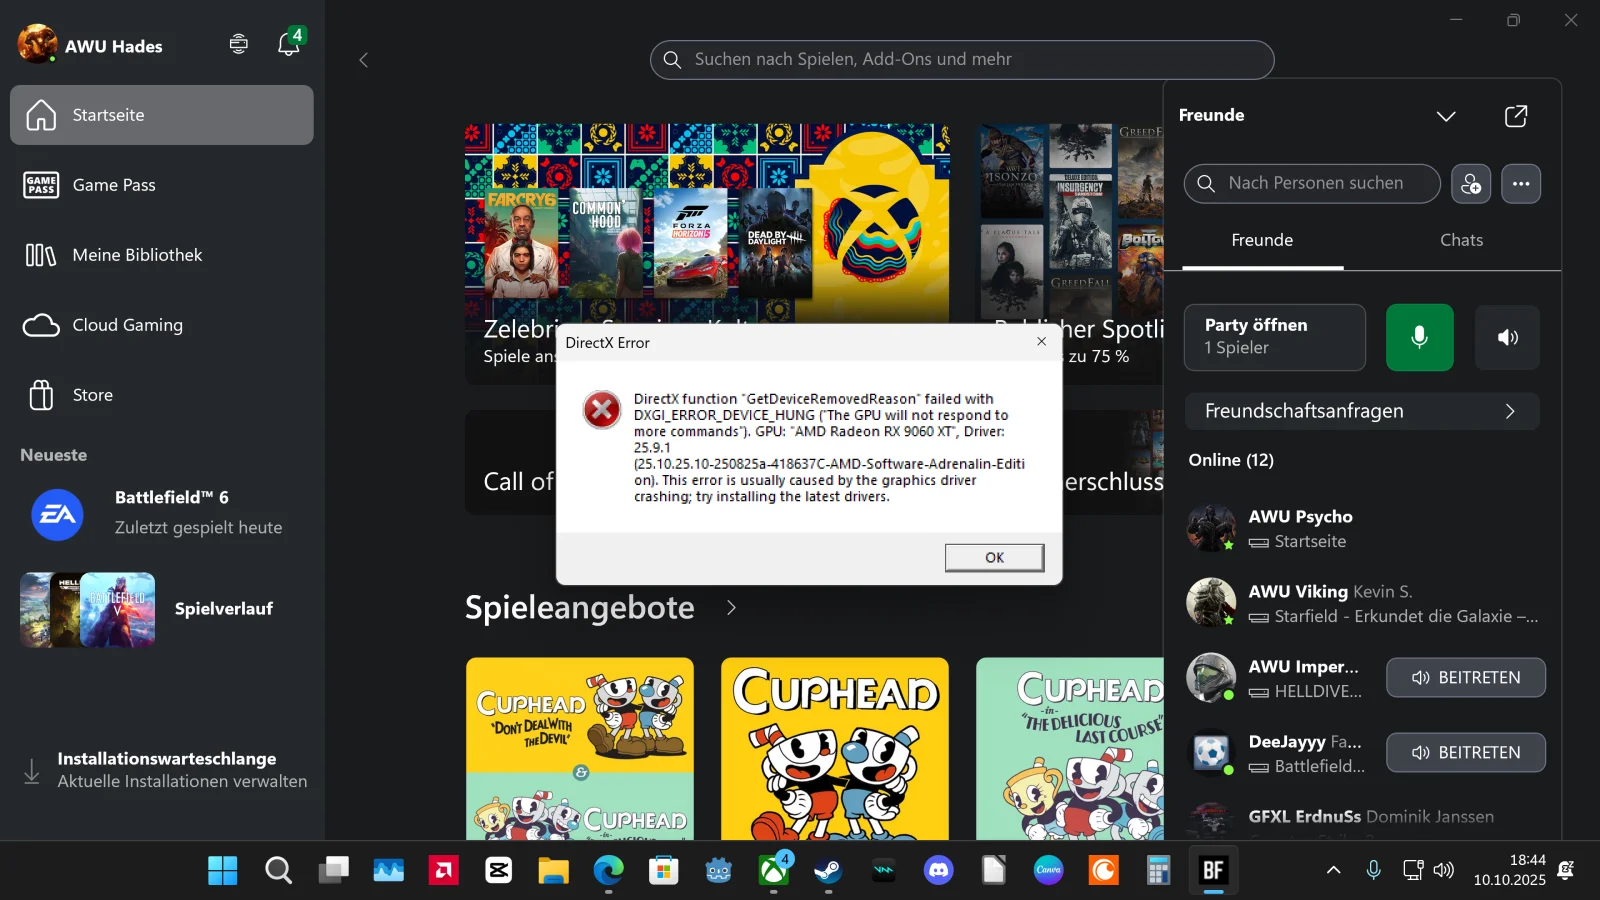Open the Store section
Screen dimensions: 1600x900
[x=162, y=395]
